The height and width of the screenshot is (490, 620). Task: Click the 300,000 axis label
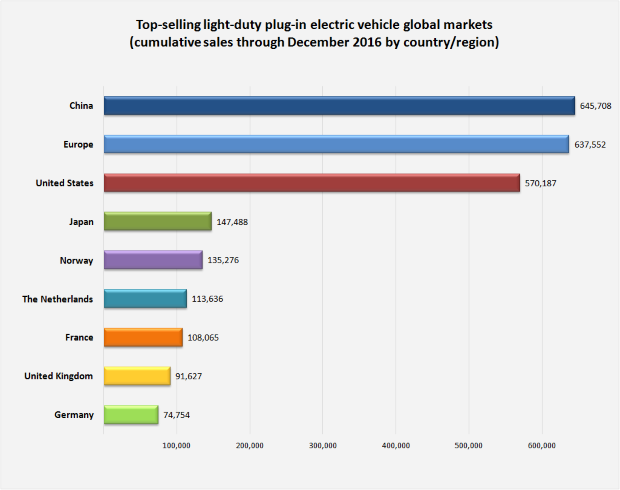click(x=323, y=445)
